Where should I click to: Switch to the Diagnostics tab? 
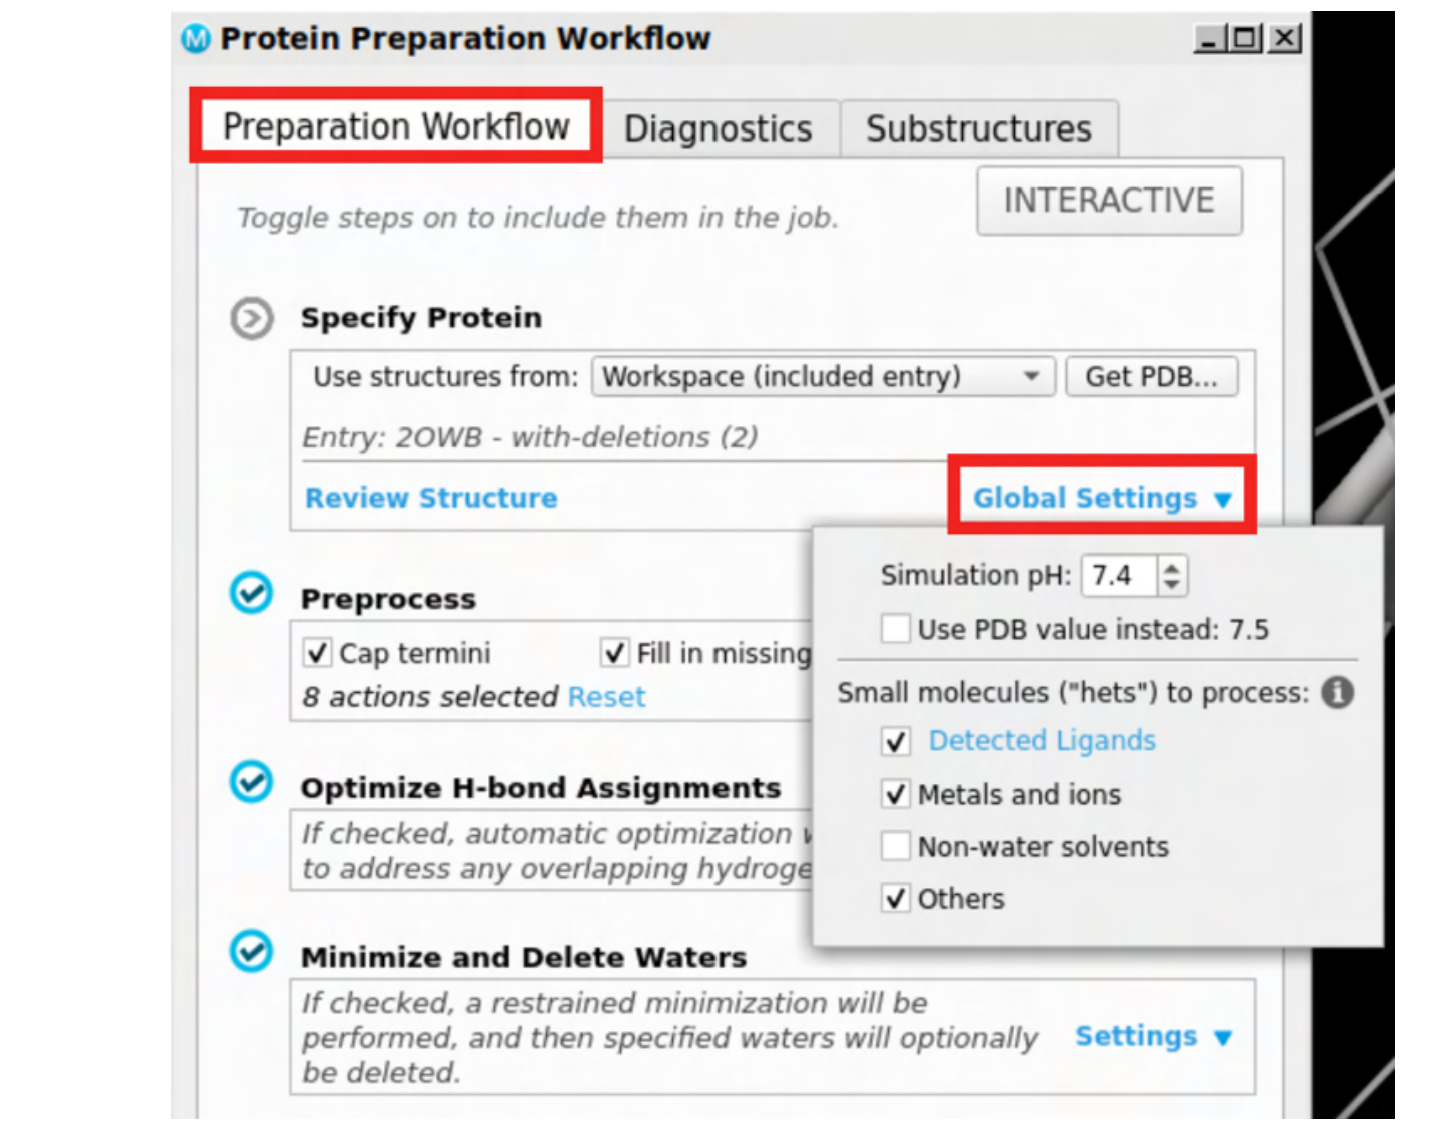click(x=718, y=129)
